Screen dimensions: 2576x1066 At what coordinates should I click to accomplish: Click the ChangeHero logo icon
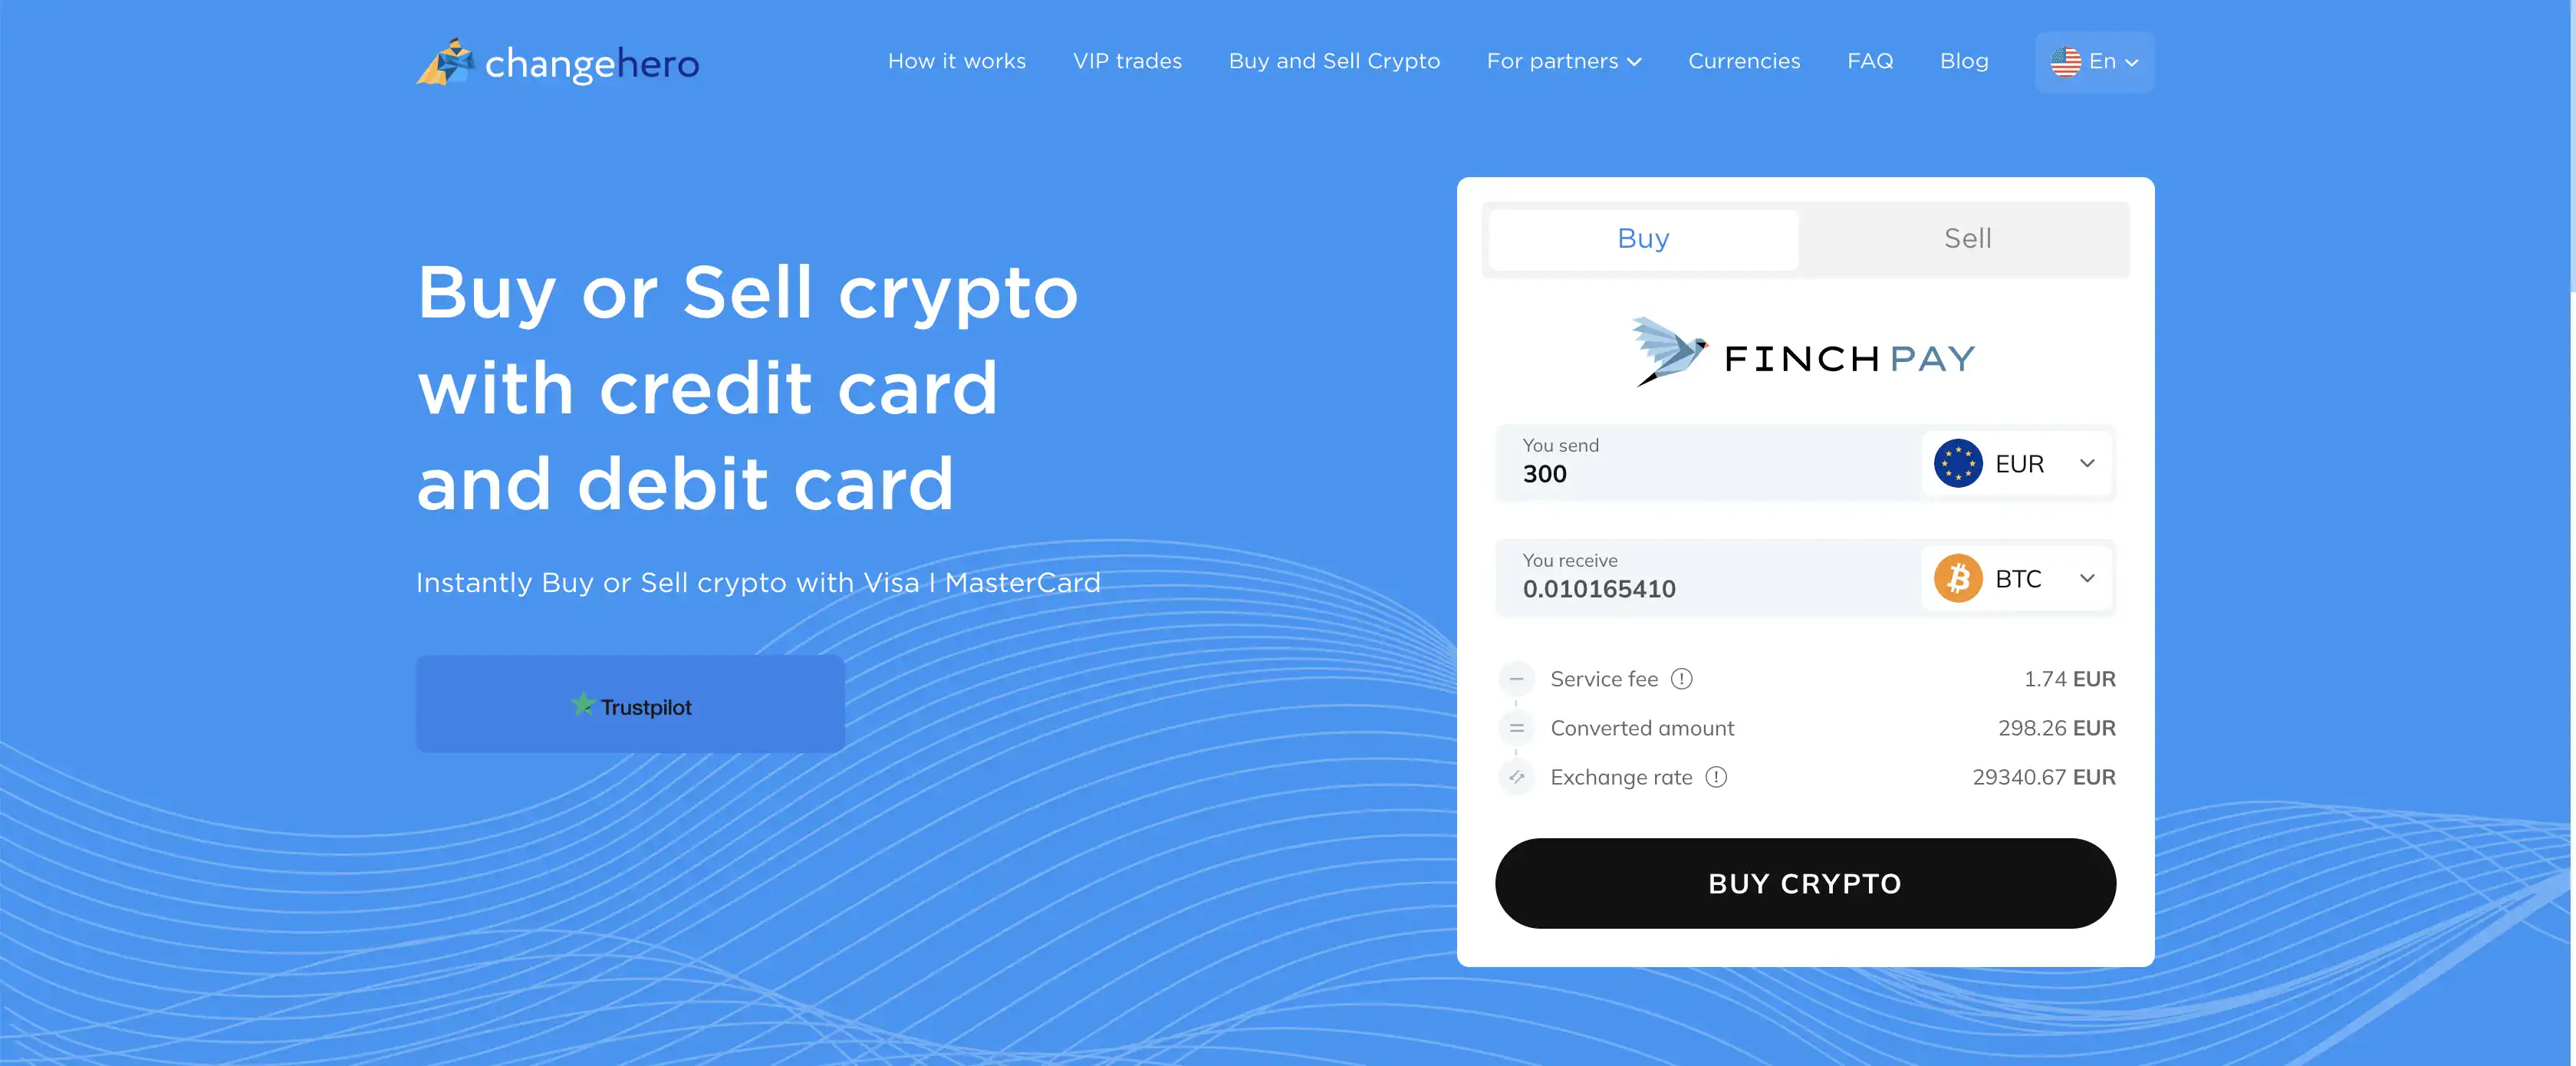(443, 61)
